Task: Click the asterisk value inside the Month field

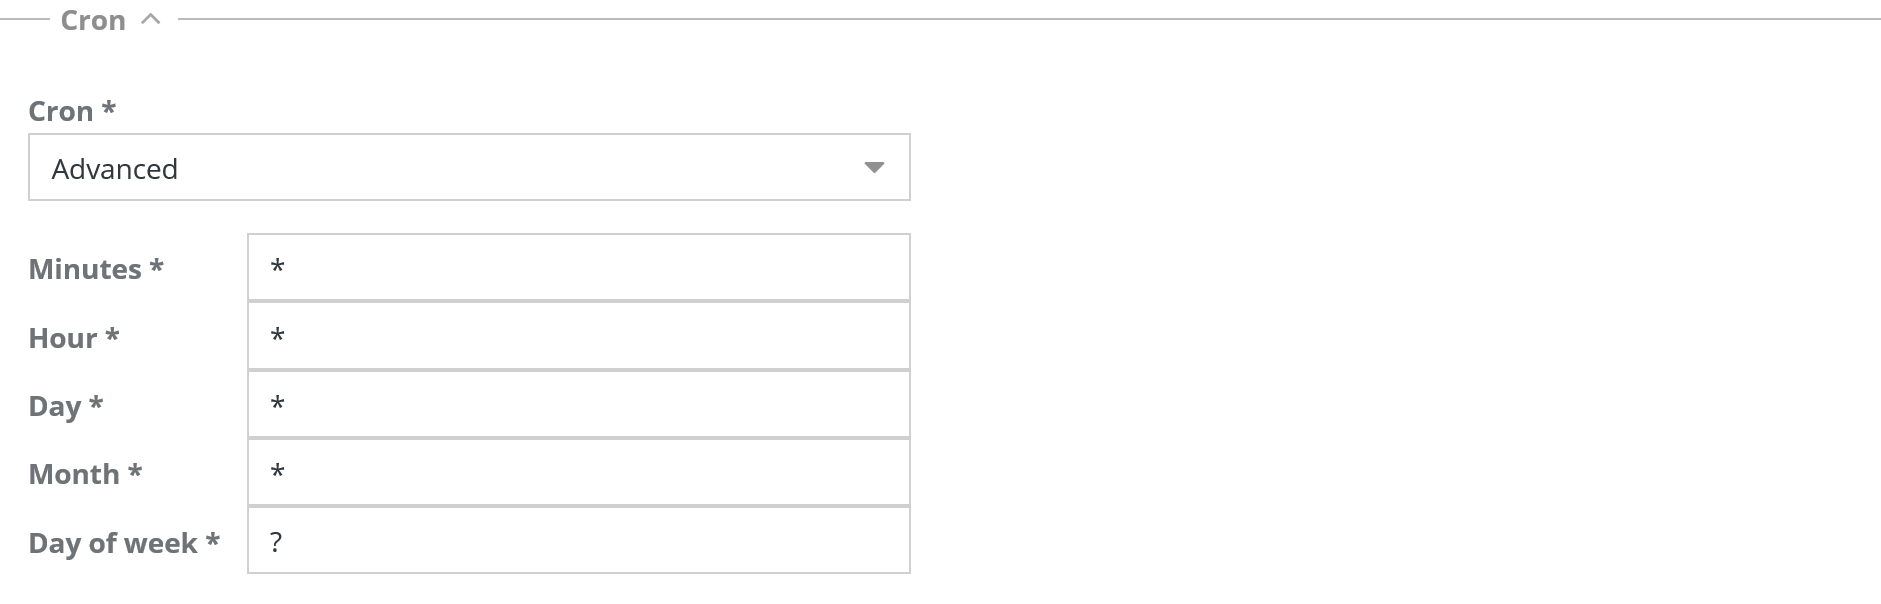Action: 278,472
